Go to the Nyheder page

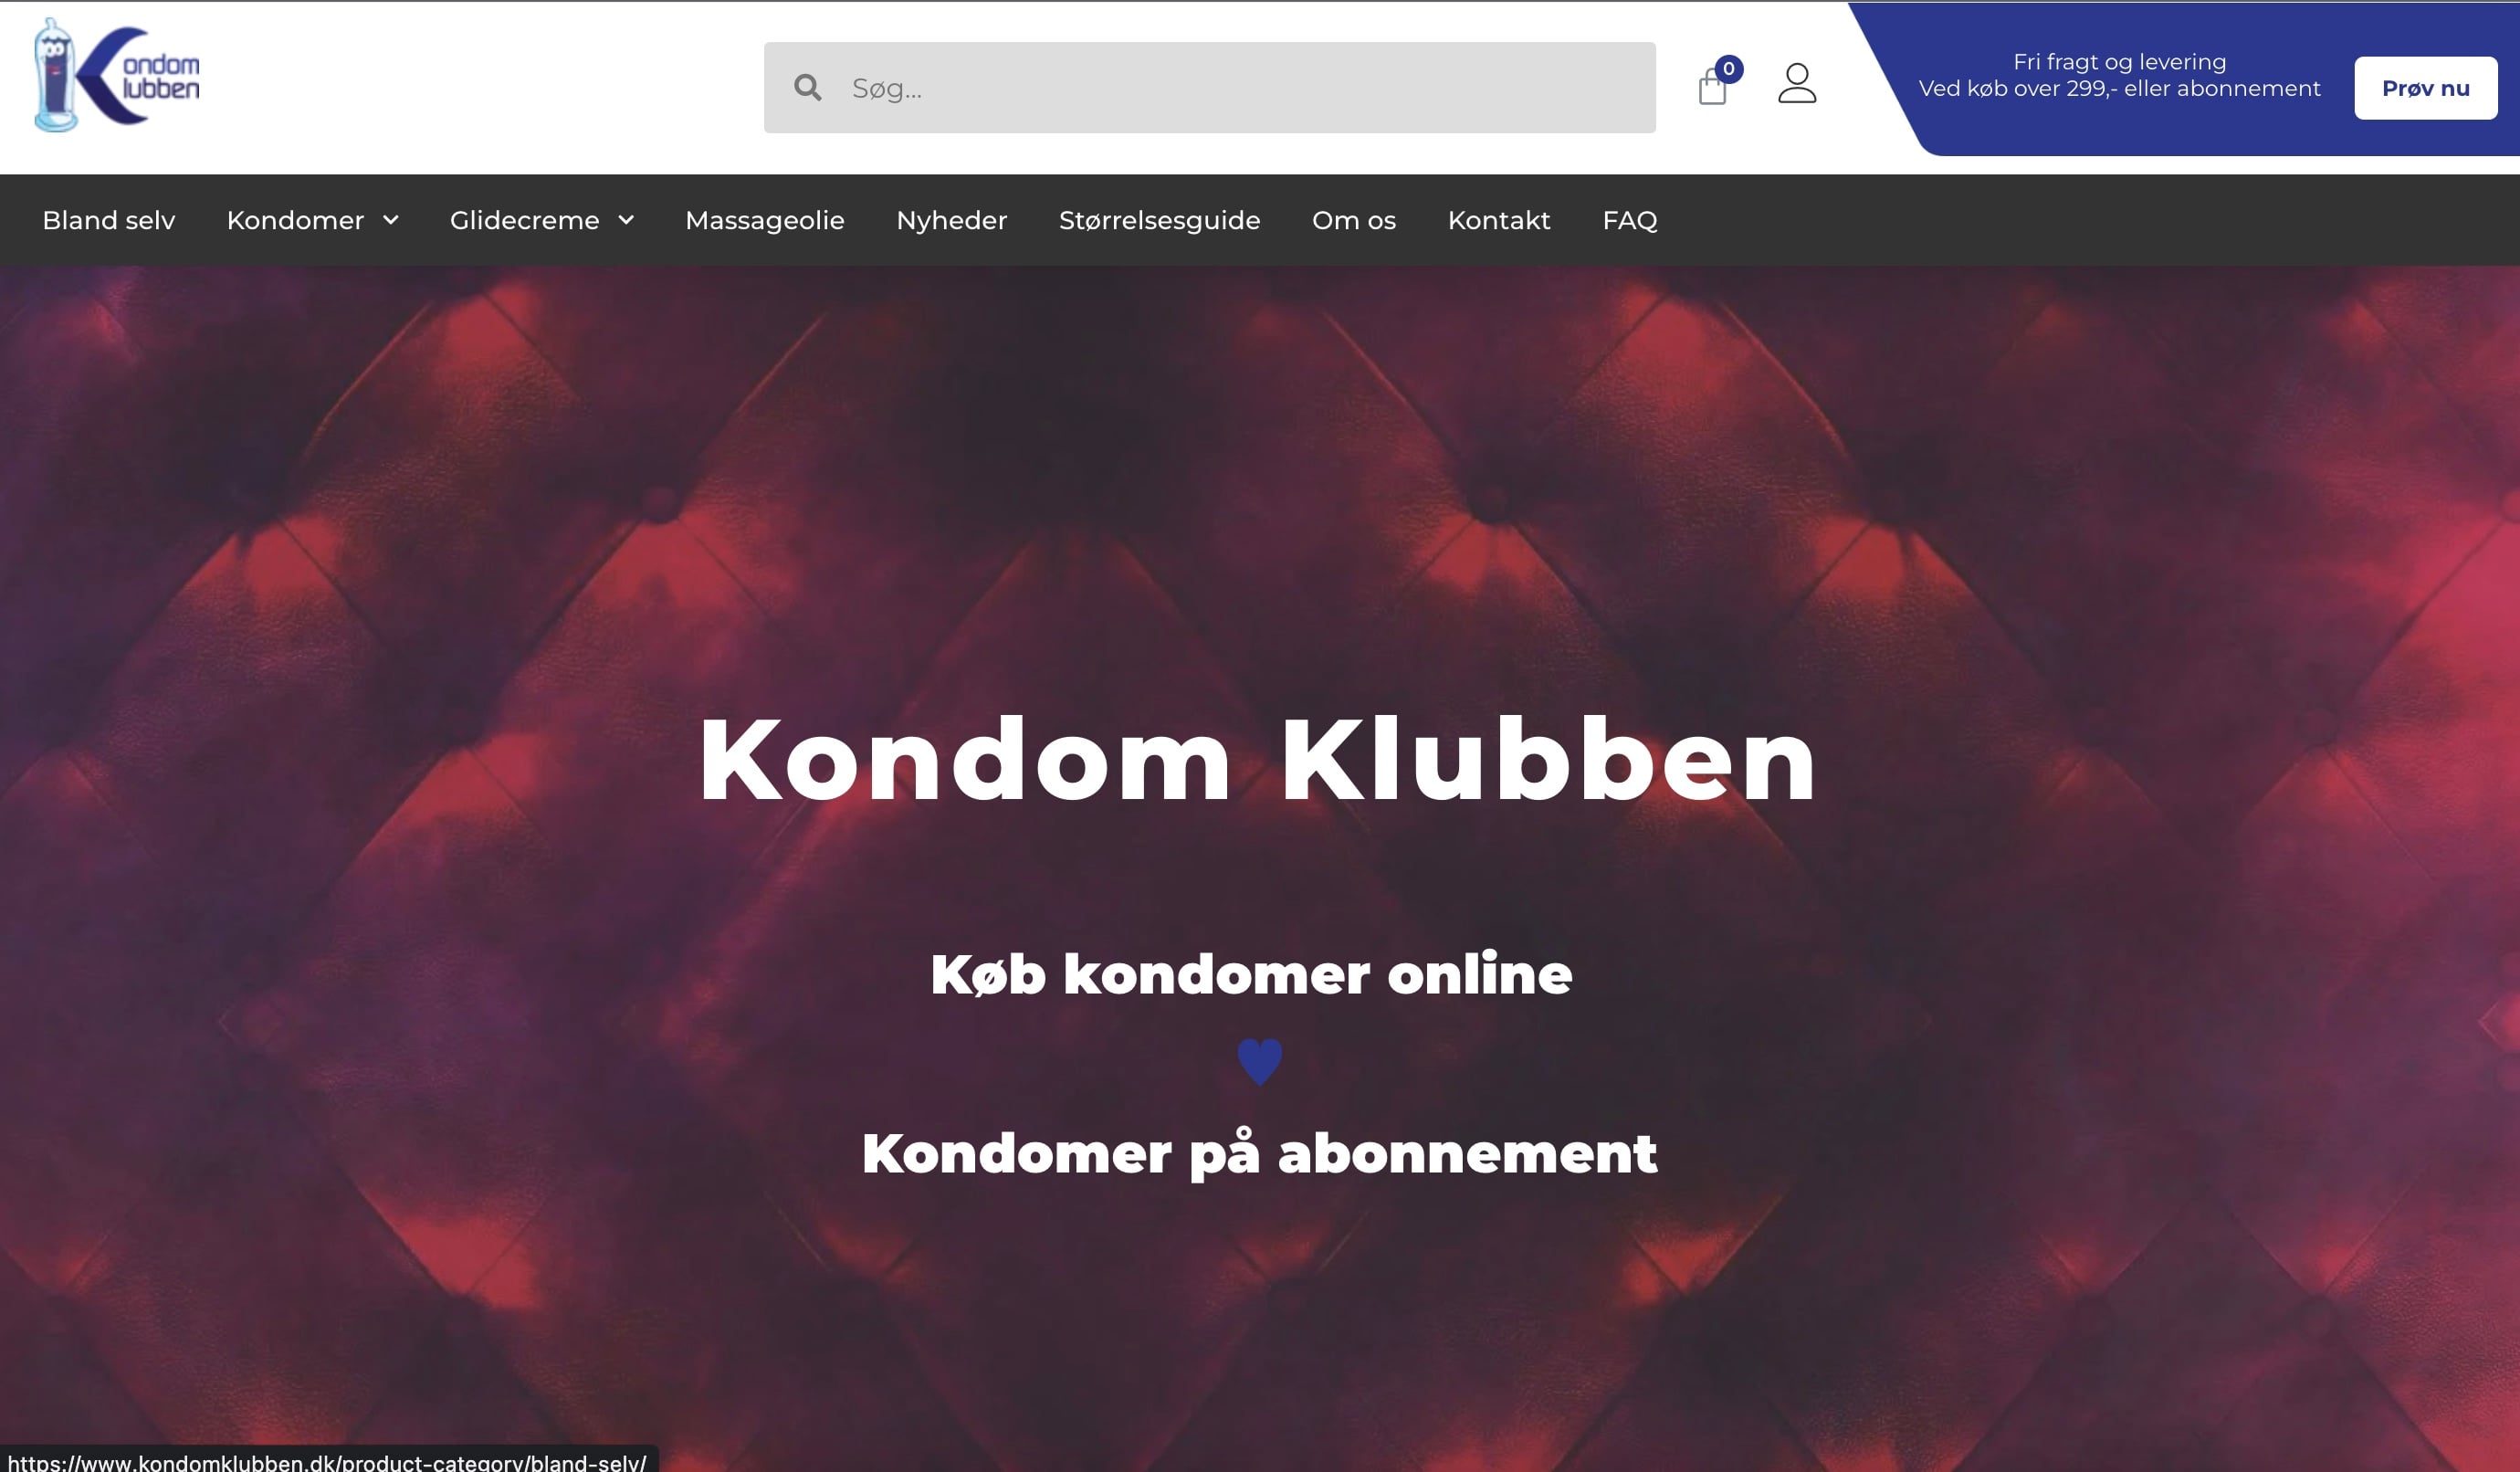952,220
